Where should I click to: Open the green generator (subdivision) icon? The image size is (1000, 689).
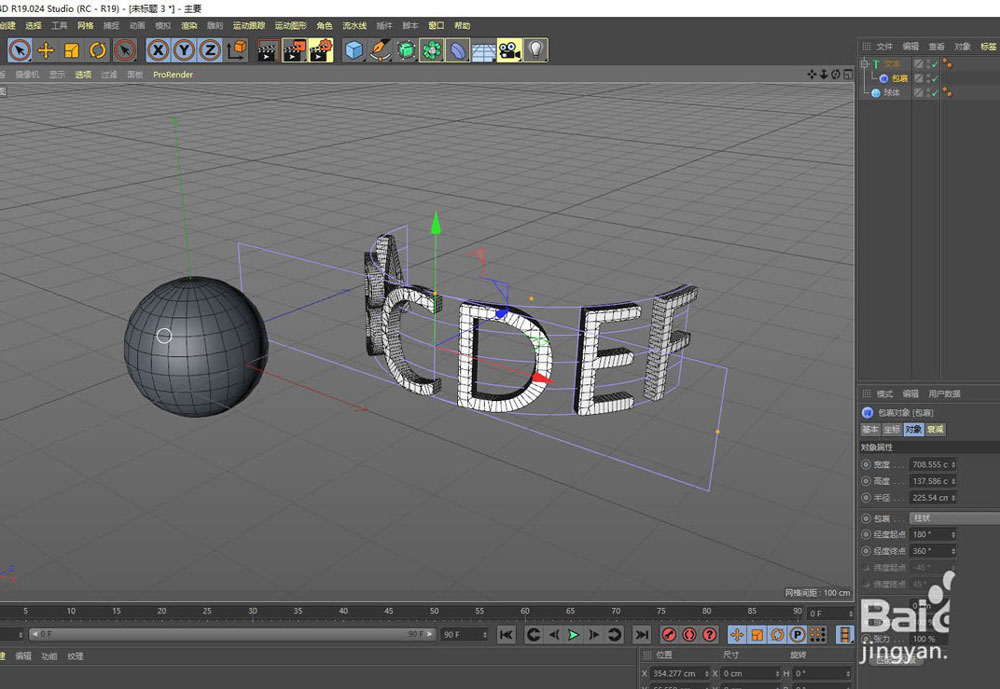click(x=406, y=50)
